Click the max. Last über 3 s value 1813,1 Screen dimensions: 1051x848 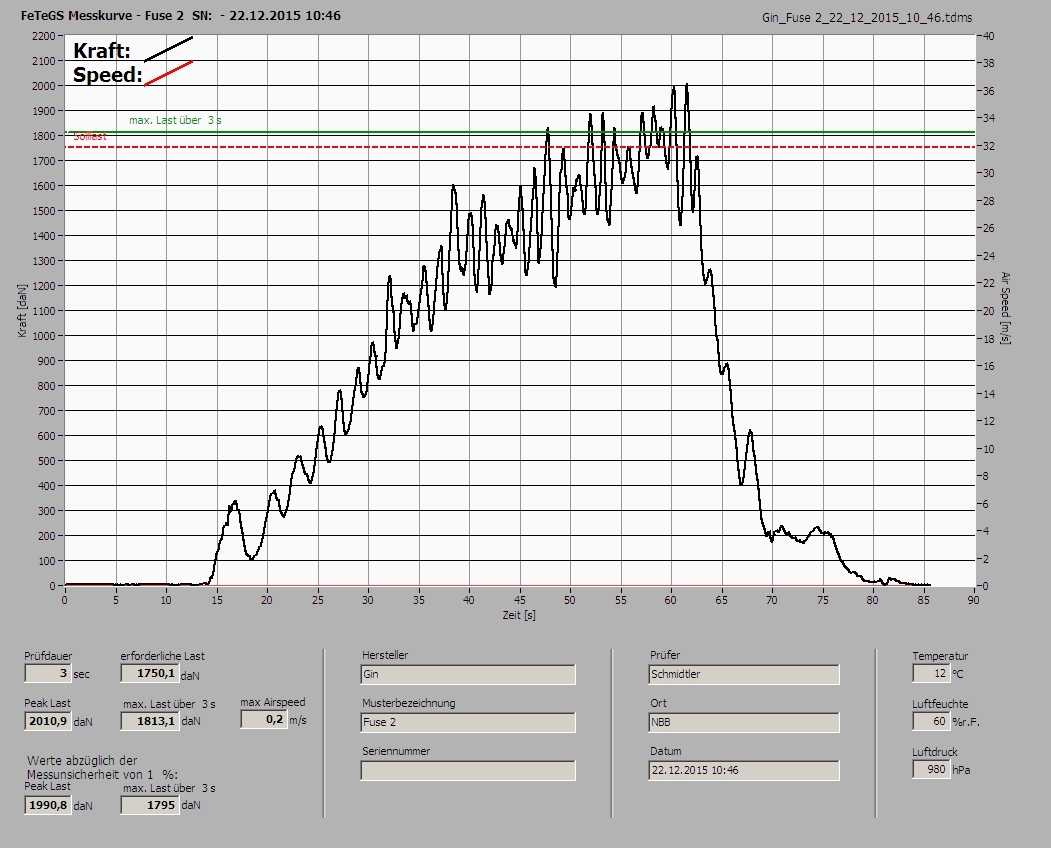149,721
